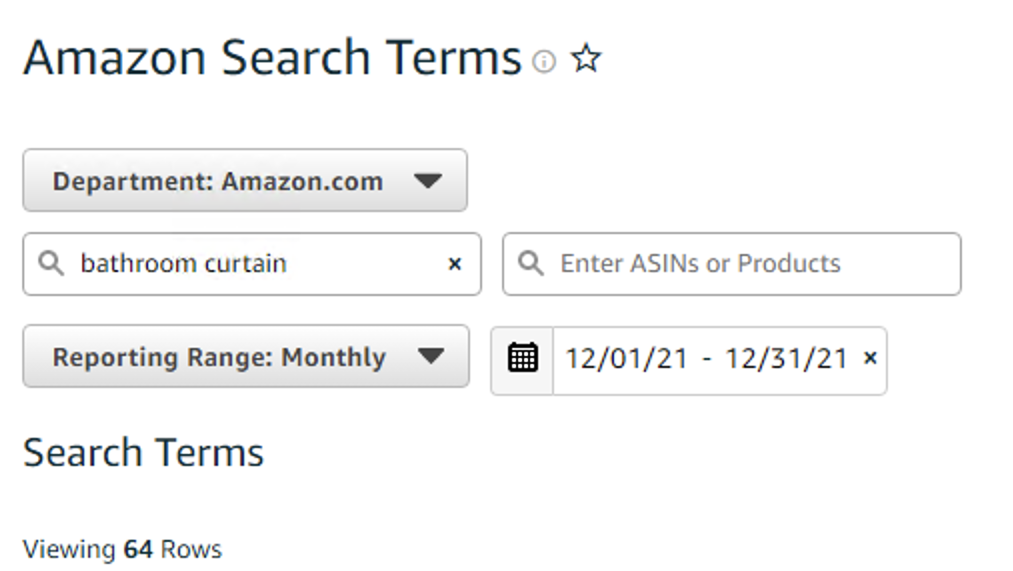
Task: Clear the bathroom curtain search term
Action: pos(455,264)
